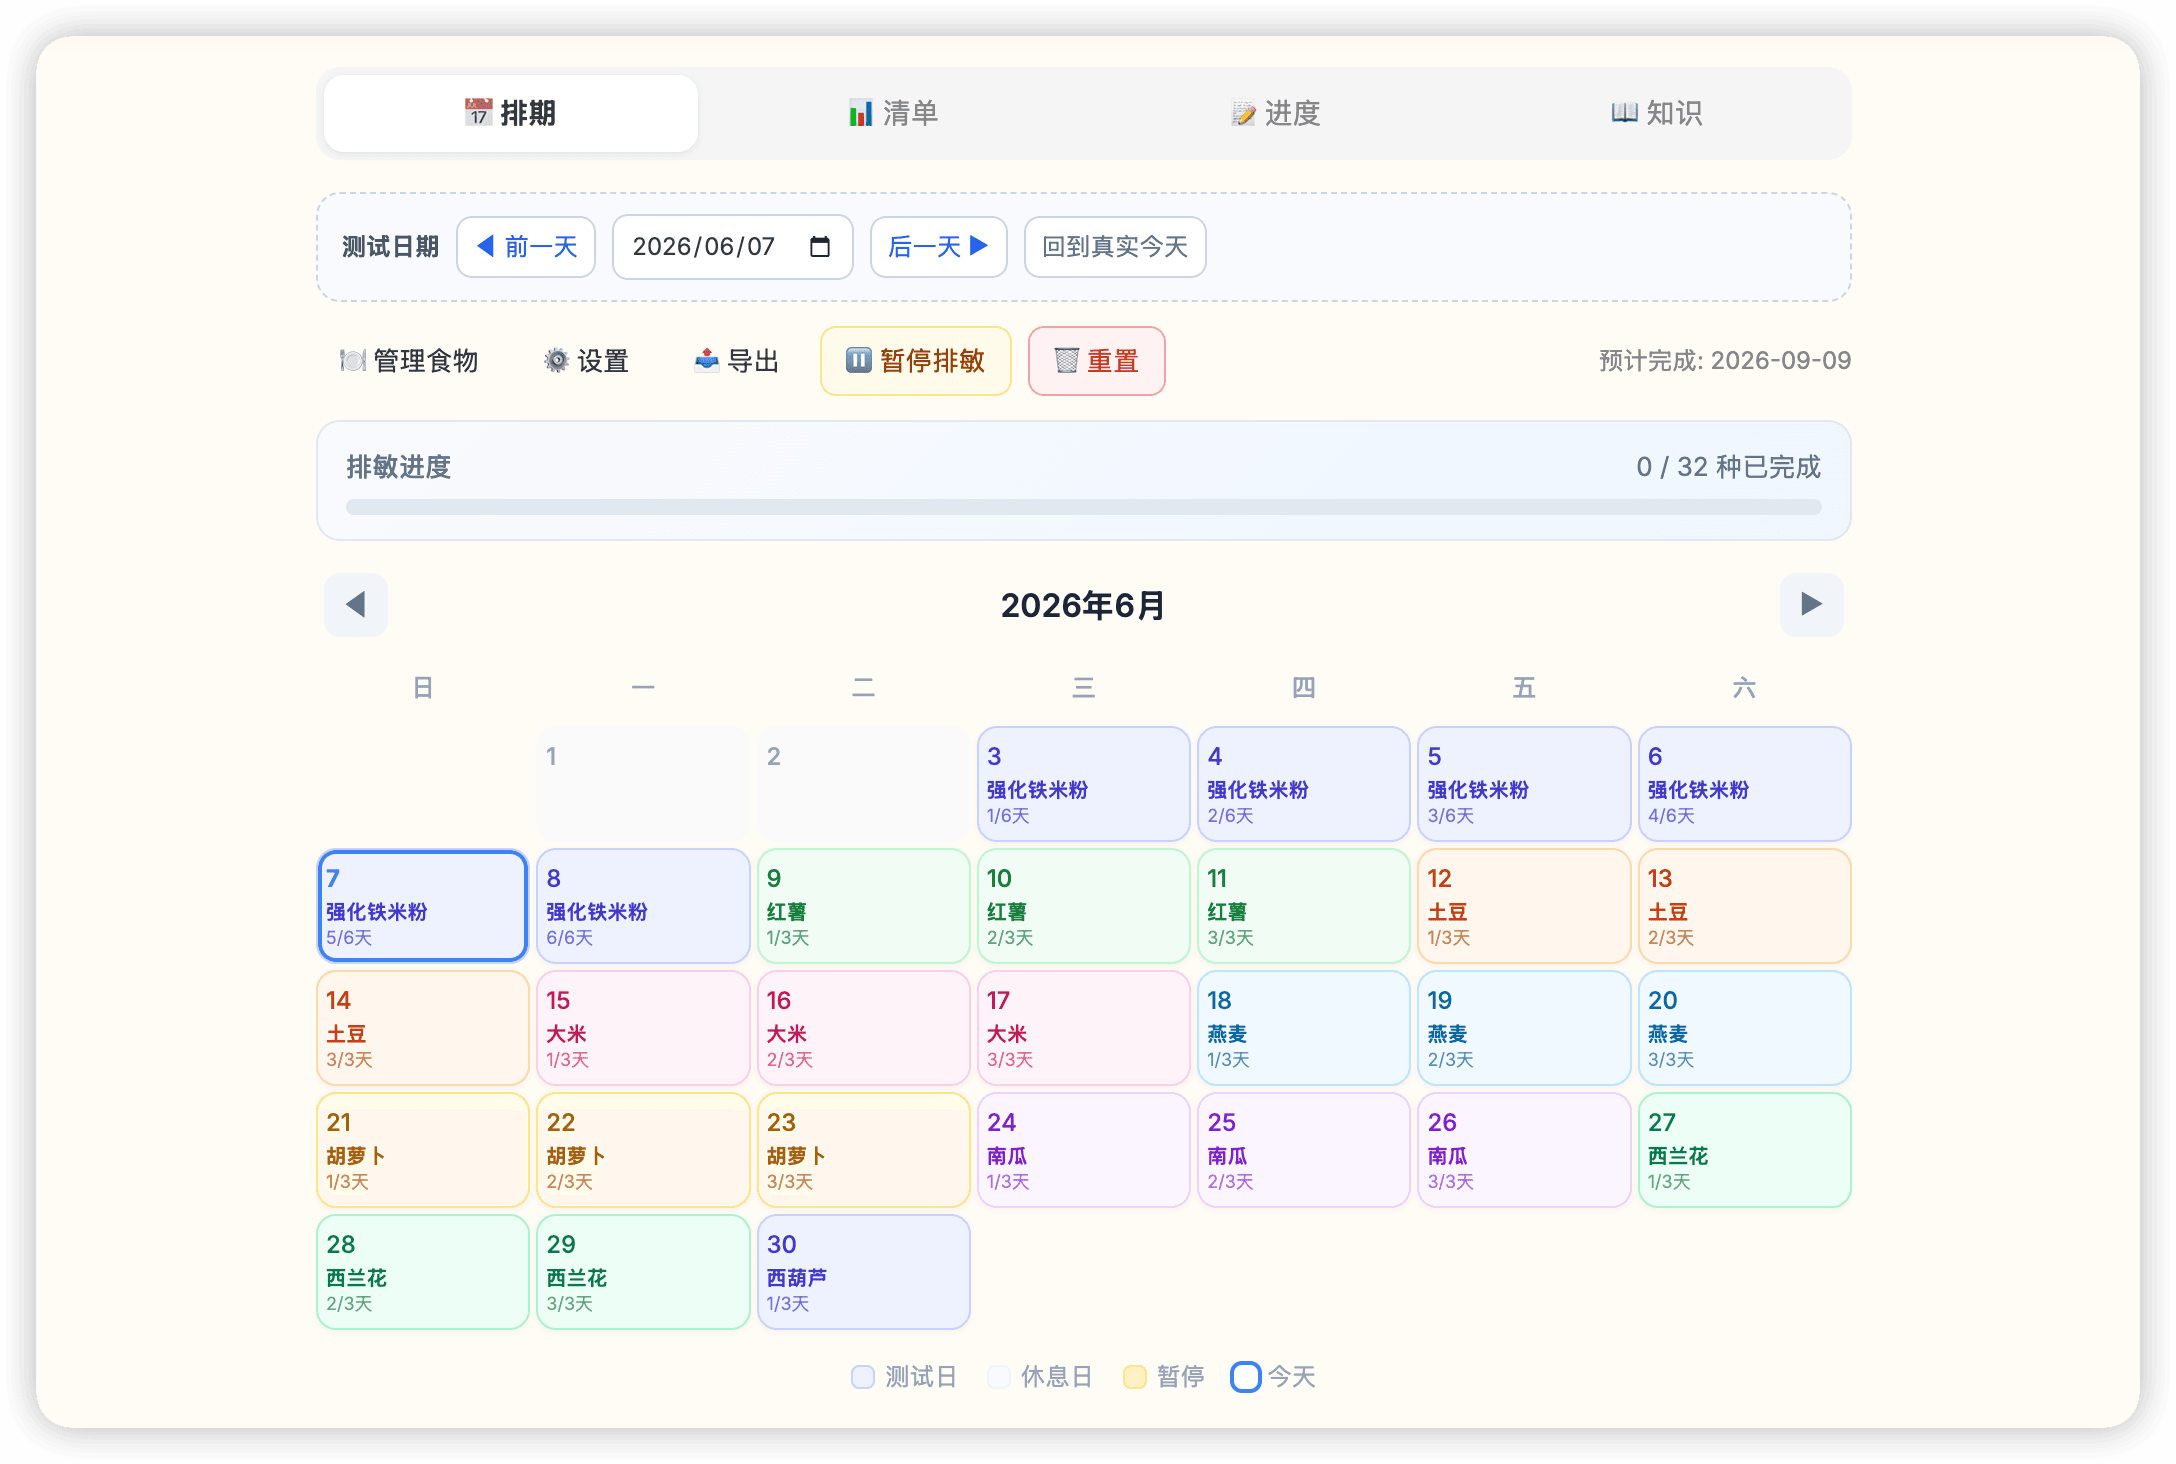Click the 重置 reset button

(1097, 361)
